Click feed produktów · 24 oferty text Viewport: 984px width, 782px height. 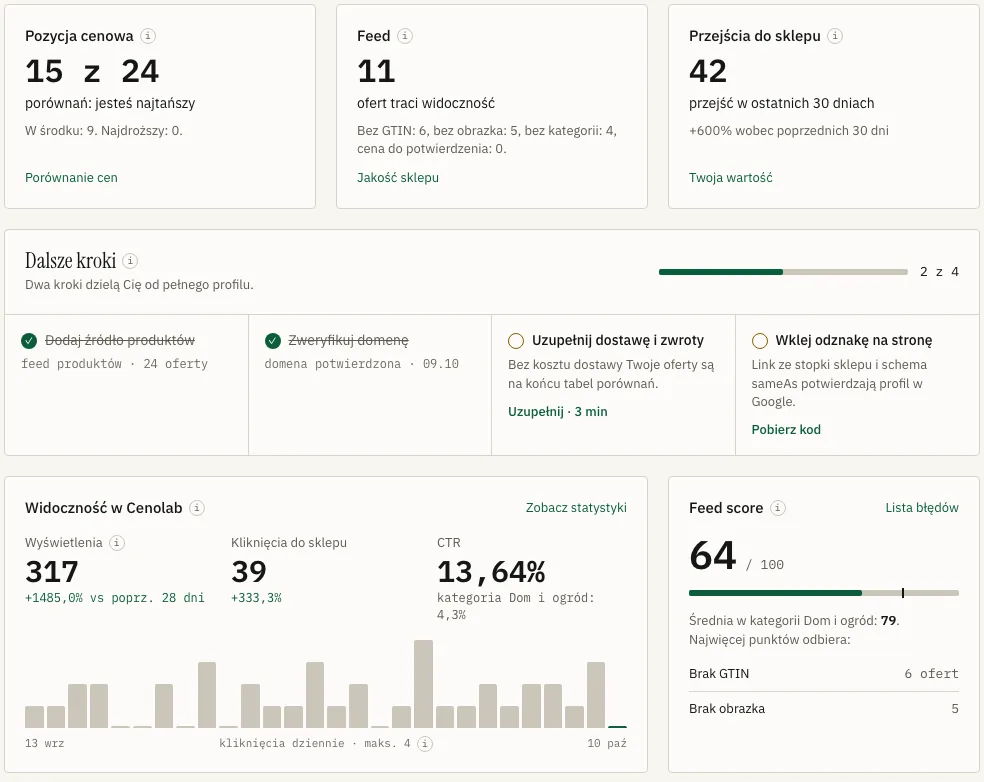[x=114, y=364]
